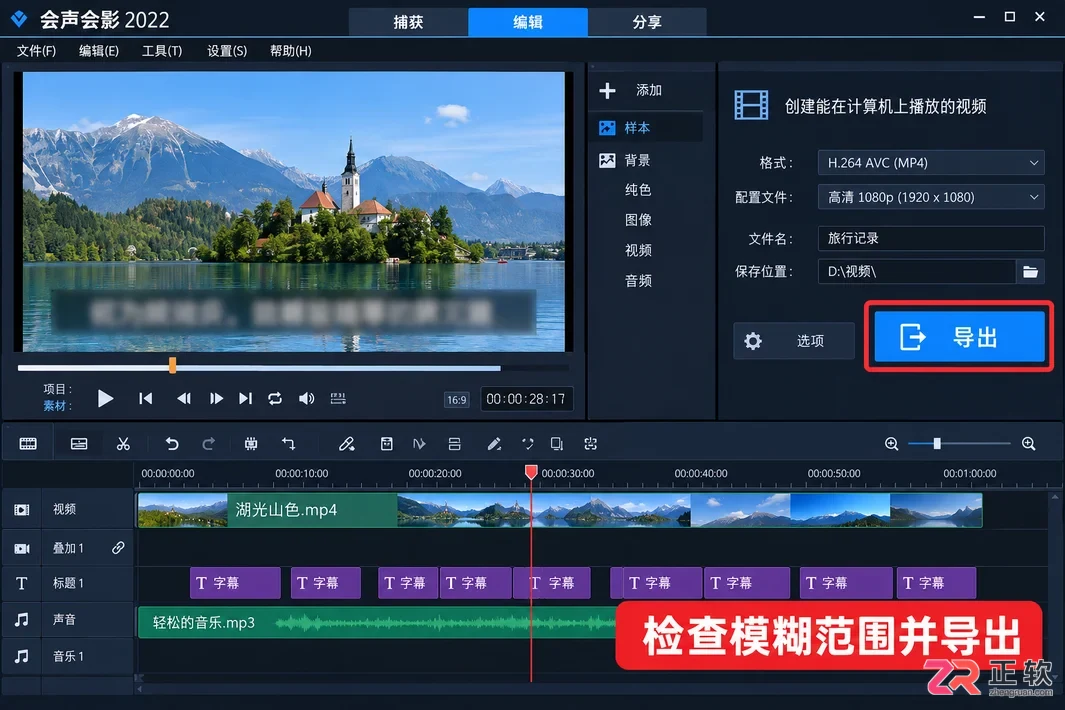
Task: Click the blue 导出 export button
Action: 959,337
